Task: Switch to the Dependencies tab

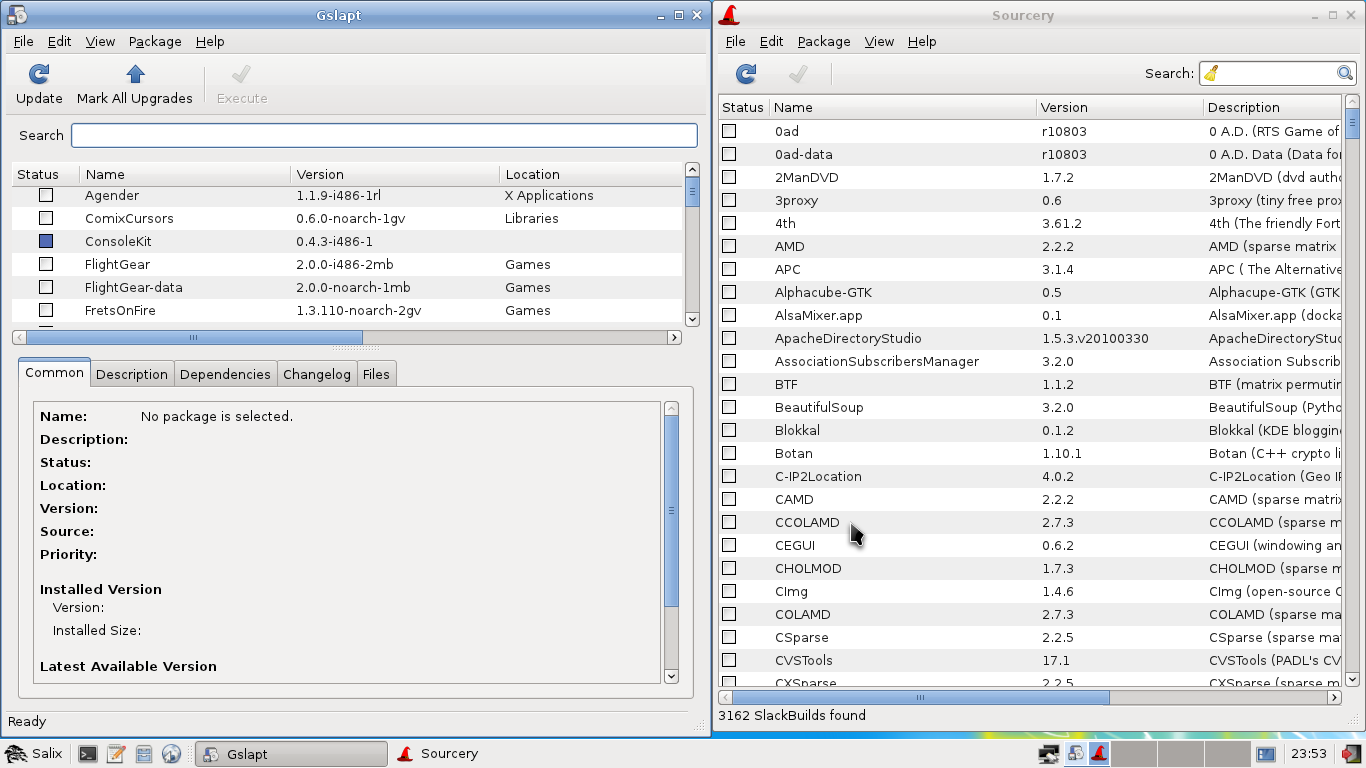Action: [225, 373]
